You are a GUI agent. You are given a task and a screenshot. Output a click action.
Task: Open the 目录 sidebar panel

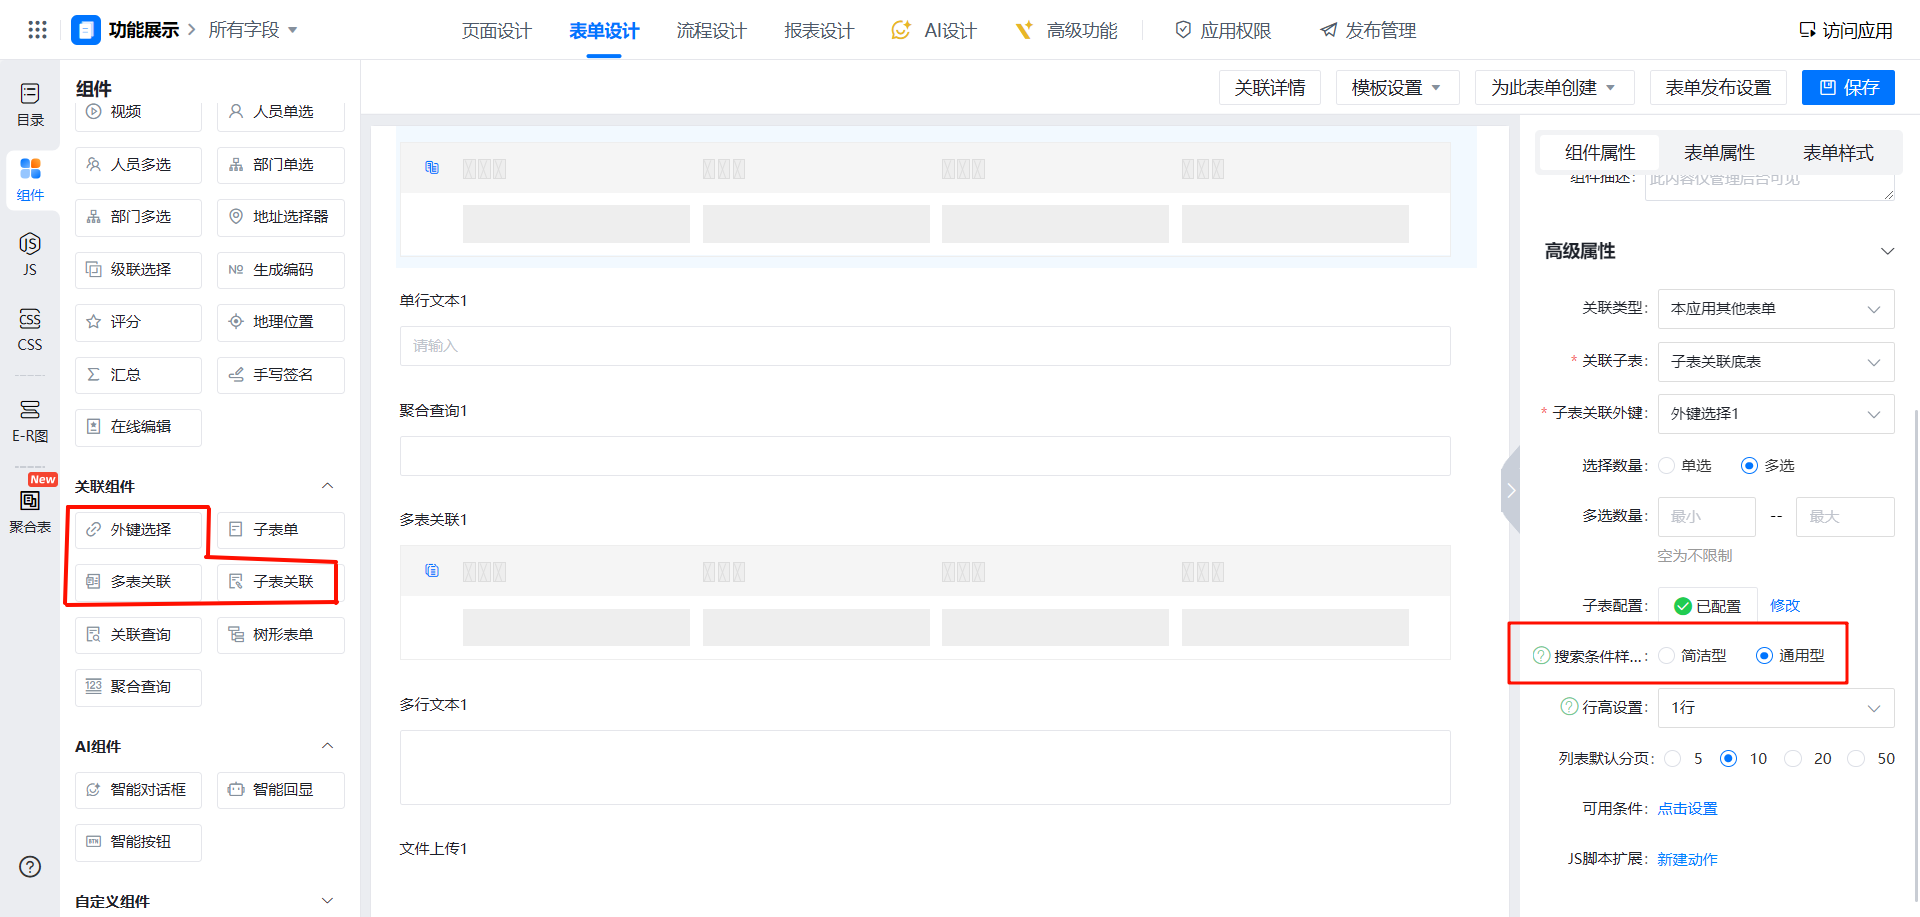30,104
